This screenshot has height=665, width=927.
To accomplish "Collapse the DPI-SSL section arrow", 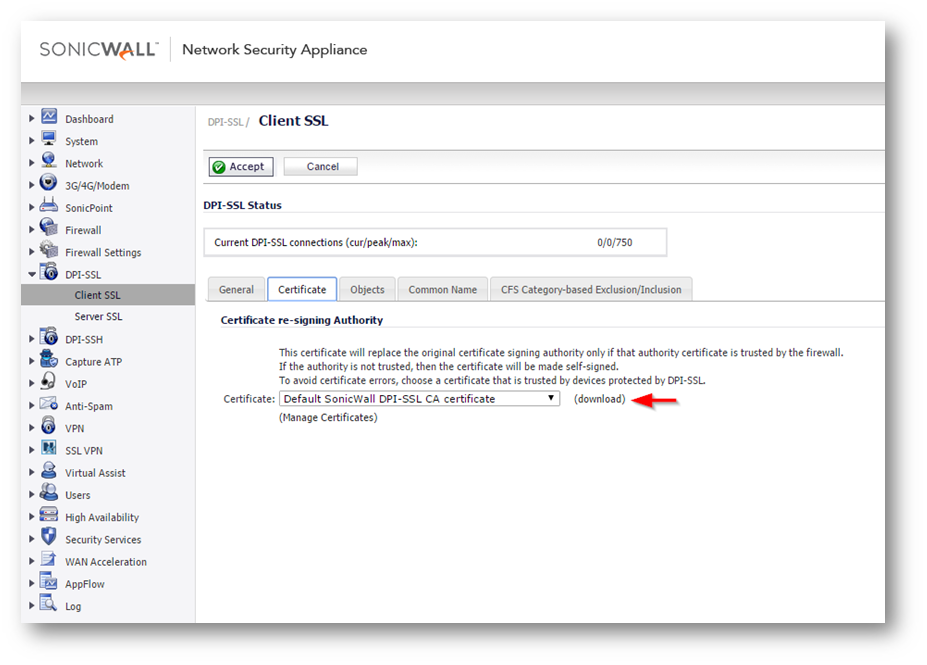I will pyautogui.click(x=32, y=274).
